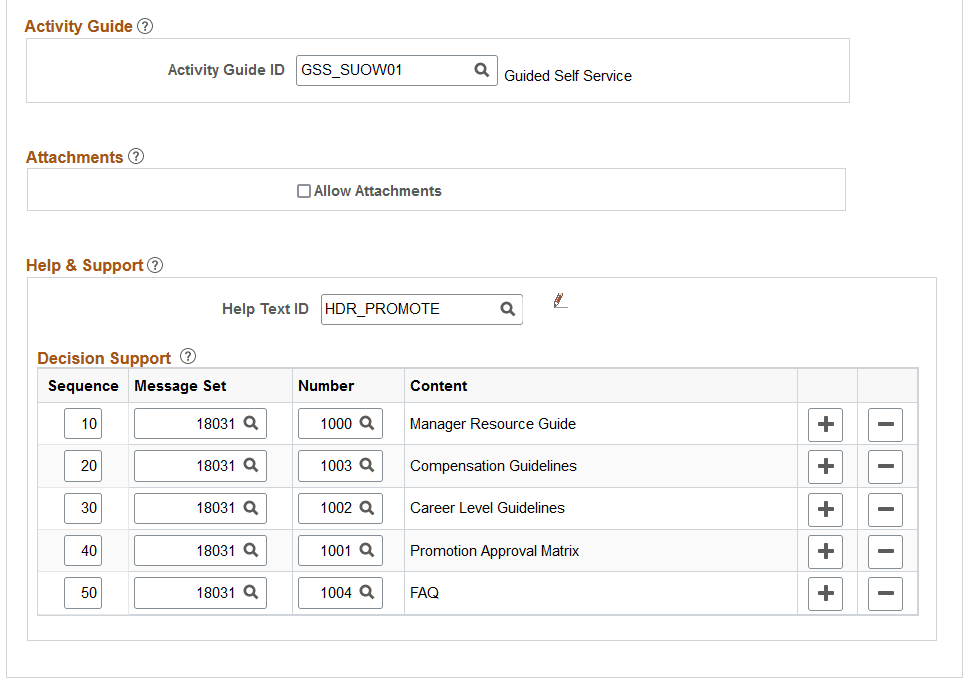Click the Sequence field containing 50
The image size is (974, 682).
pyautogui.click(x=82, y=592)
